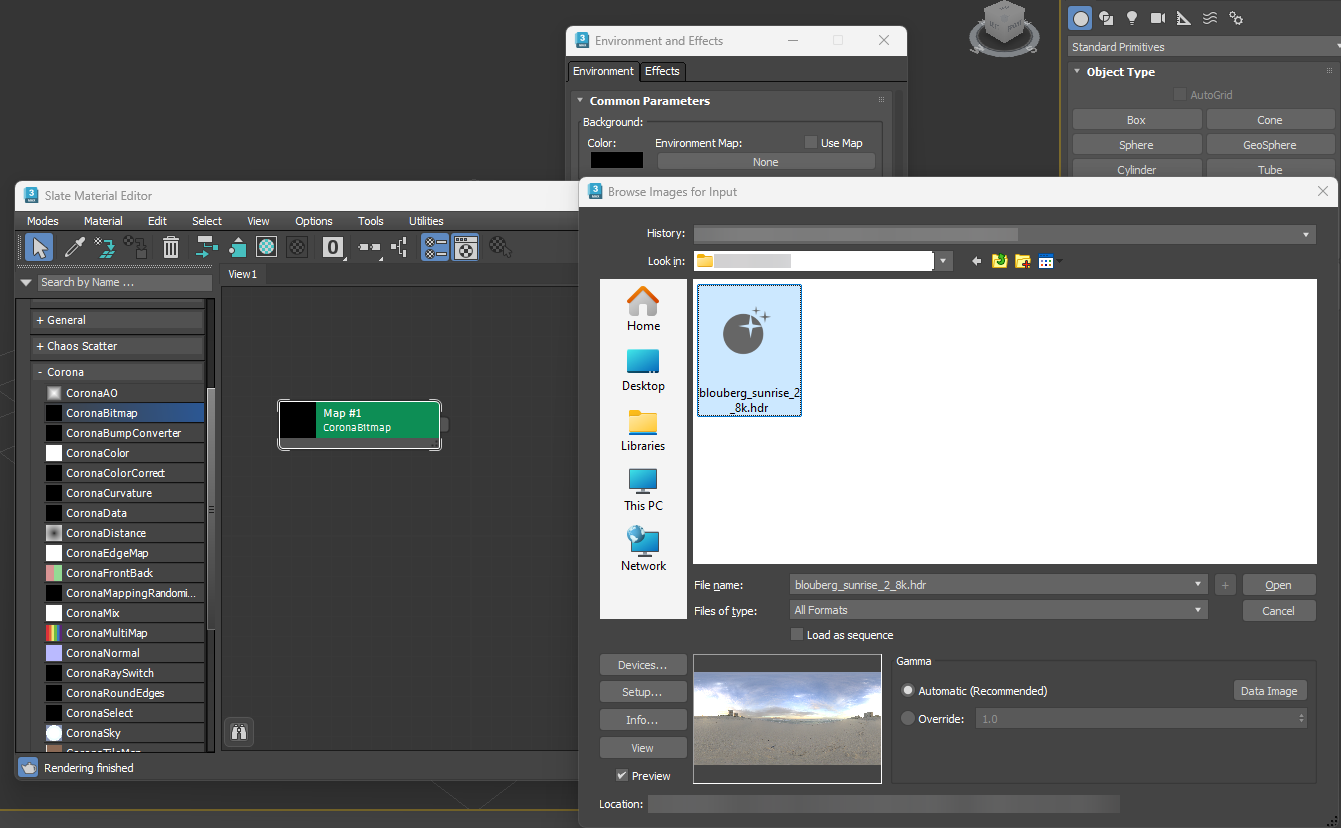Viewport: 1341px width, 828px height.
Task: Select Automatic (Recommended) gamma radio button
Action: click(908, 691)
